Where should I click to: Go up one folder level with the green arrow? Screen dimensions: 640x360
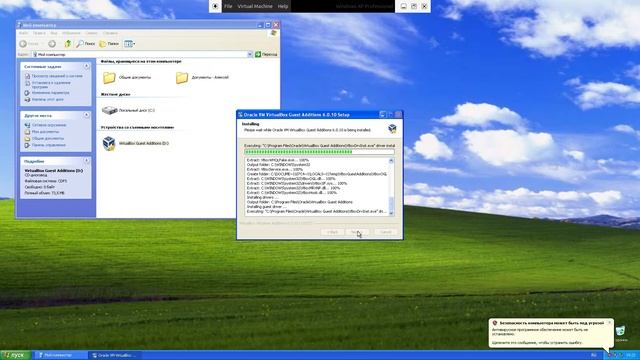pyautogui.click(x=68, y=43)
